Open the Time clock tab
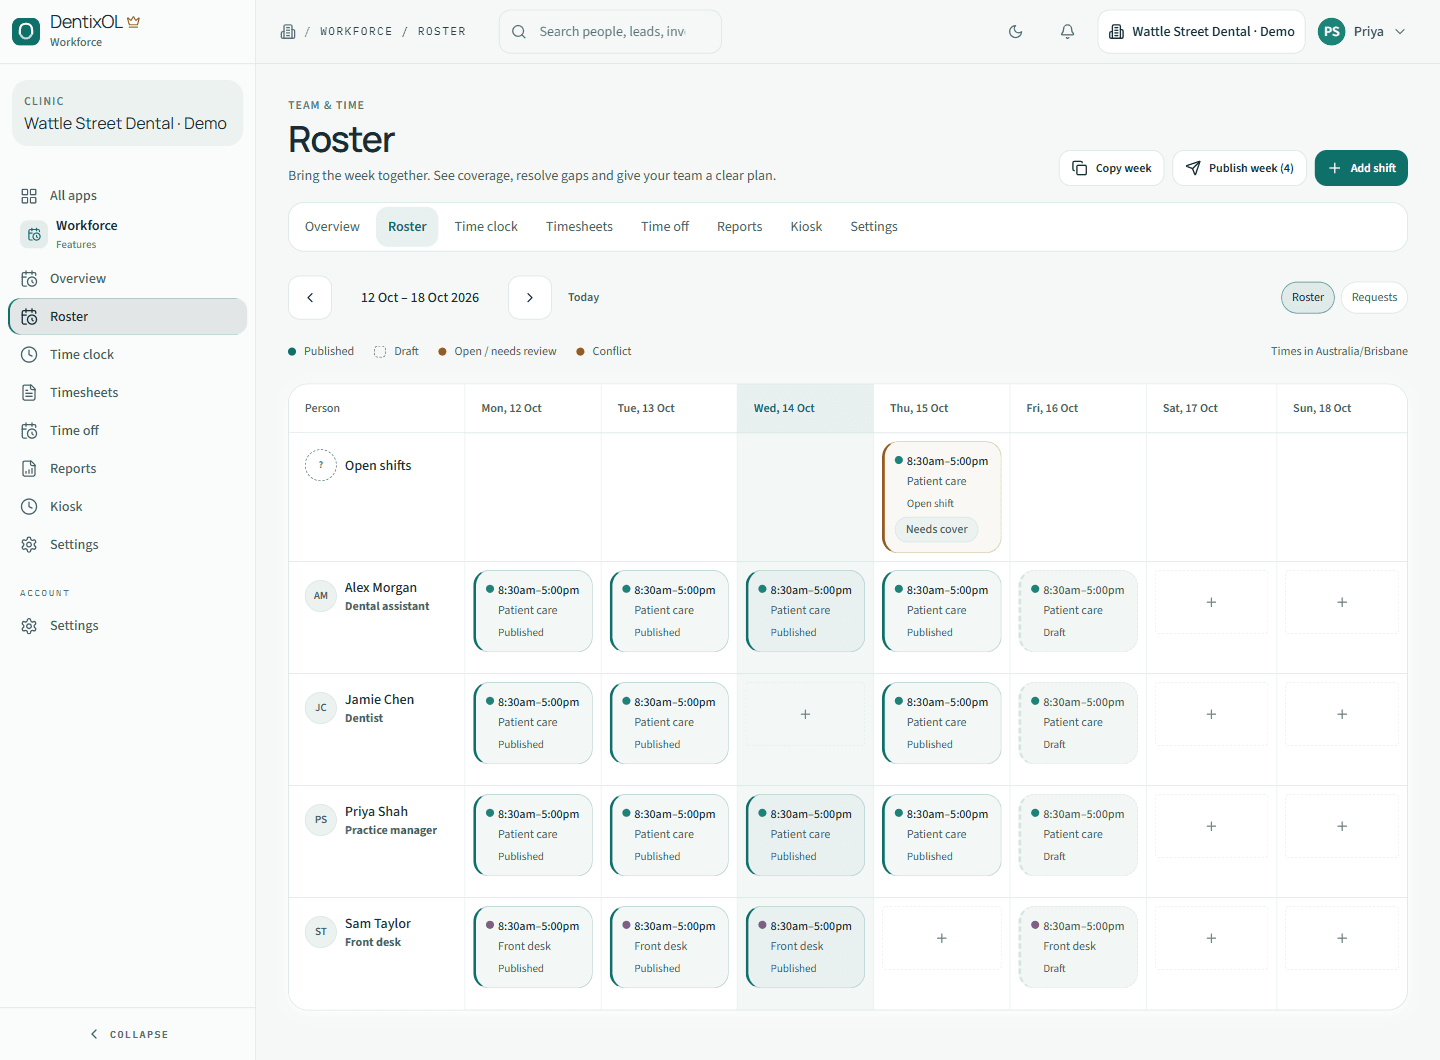 [x=486, y=227]
